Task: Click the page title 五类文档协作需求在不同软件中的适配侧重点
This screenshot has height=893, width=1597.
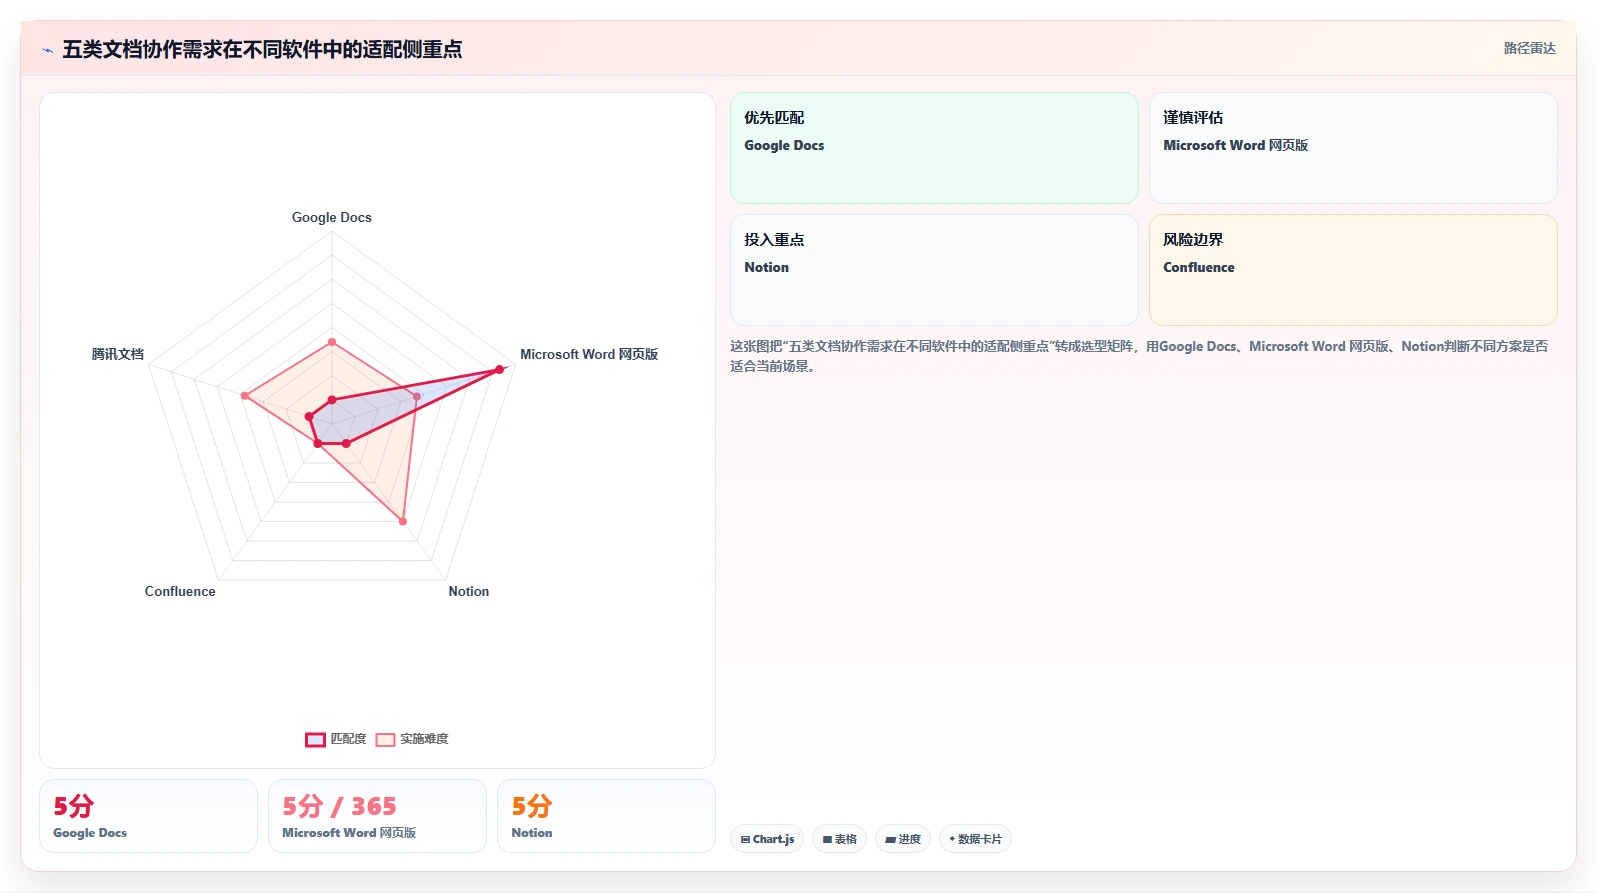Action: tap(262, 49)
